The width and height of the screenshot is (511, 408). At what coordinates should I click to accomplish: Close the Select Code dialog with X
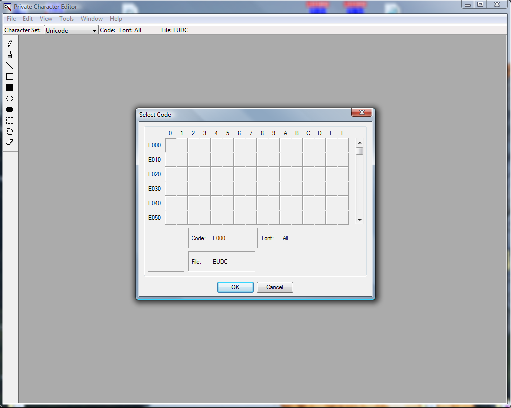point(361,113)
